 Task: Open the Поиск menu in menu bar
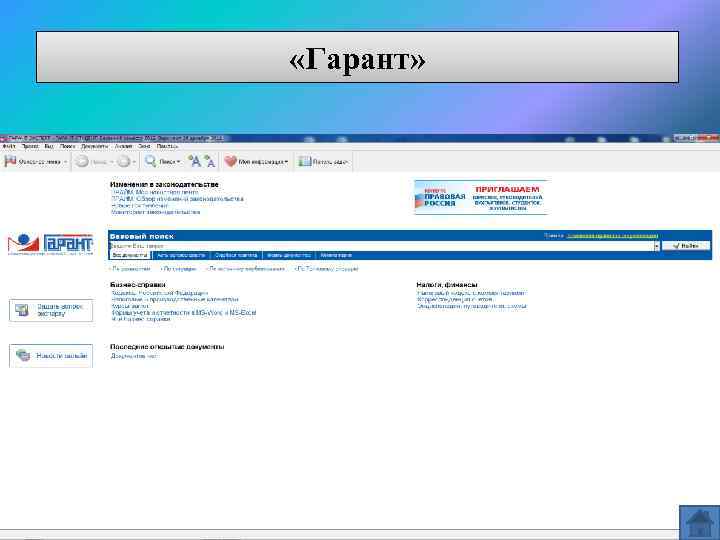click(x=67, y=146)
